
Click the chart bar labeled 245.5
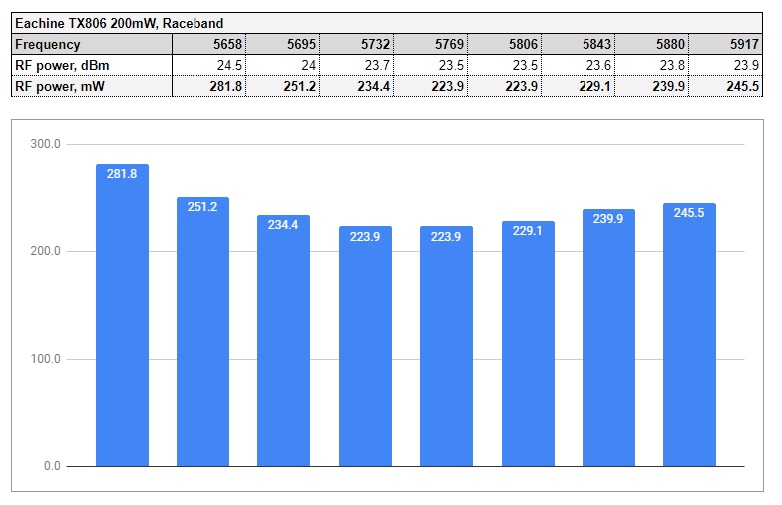pyautogui.click(x=689, y=335)
